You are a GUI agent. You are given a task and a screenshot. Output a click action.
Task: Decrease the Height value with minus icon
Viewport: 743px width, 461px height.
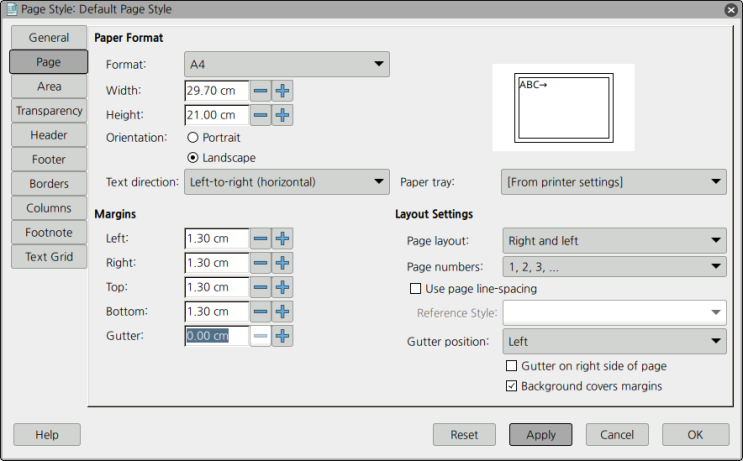(x=260, y=115)
